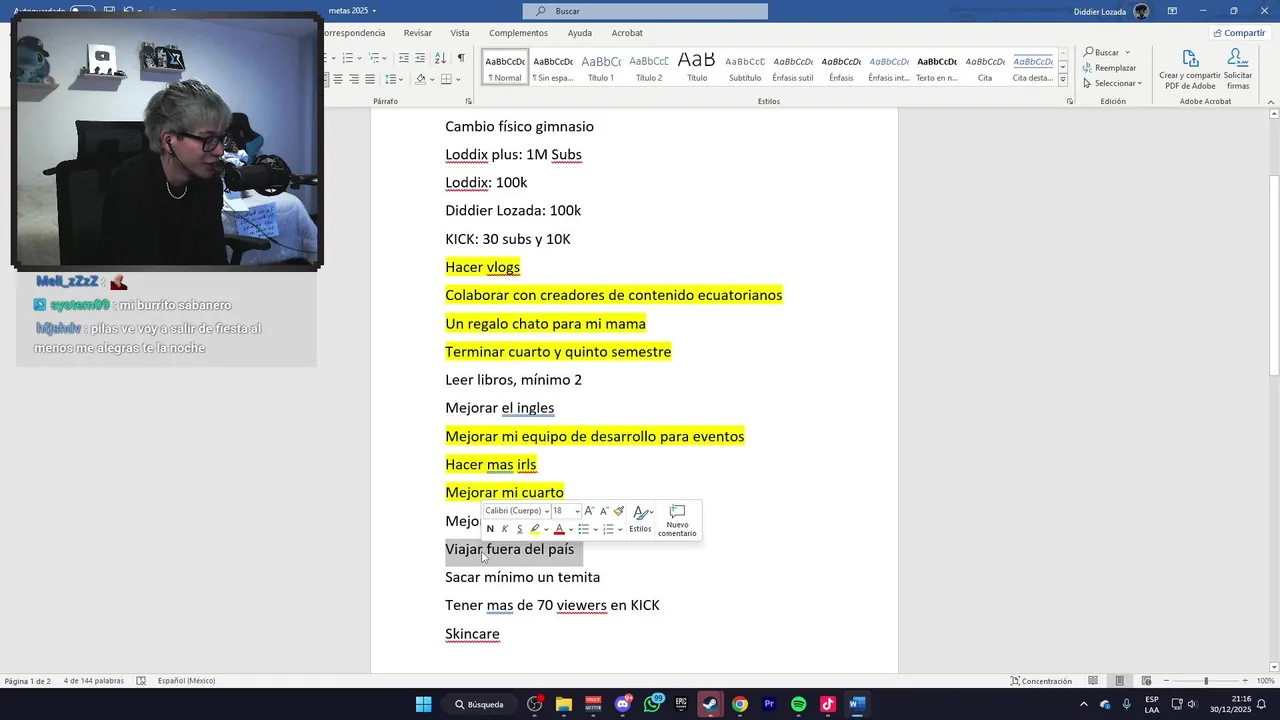1280x720 pixels.
Task: Click the Diddier Lozada account name
Action: click(1100, 11)
